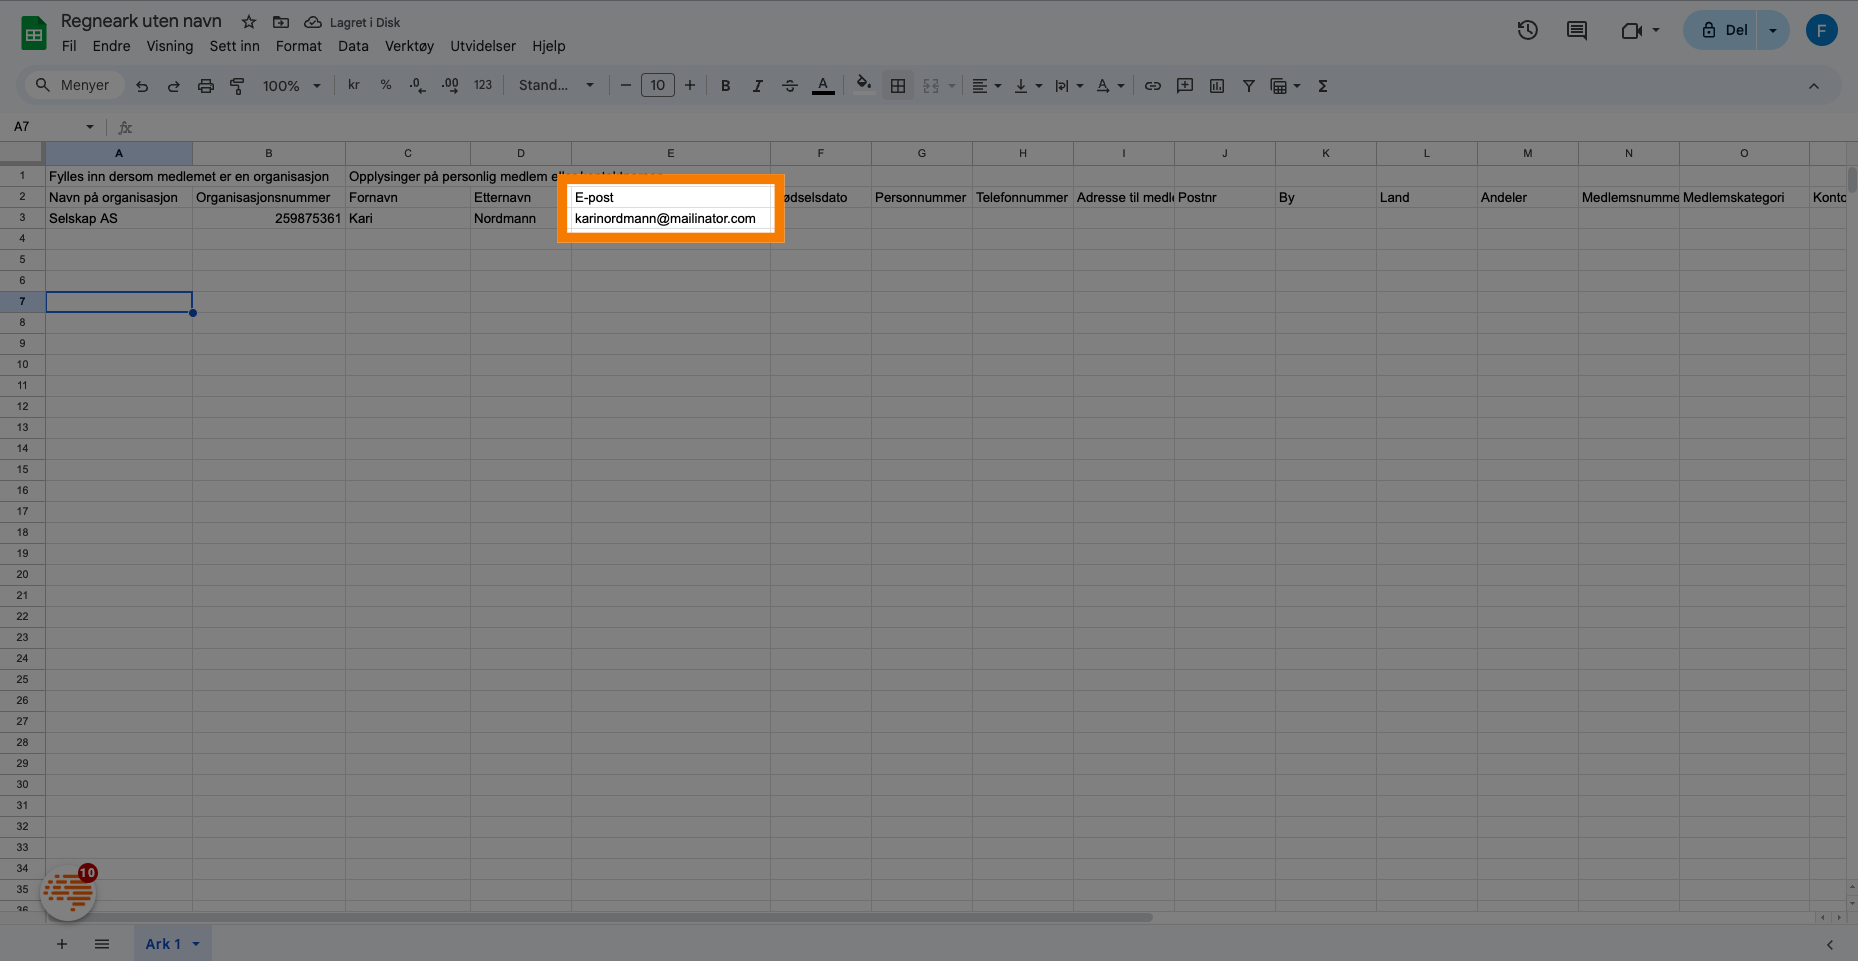Open the Endre menu

112,46
